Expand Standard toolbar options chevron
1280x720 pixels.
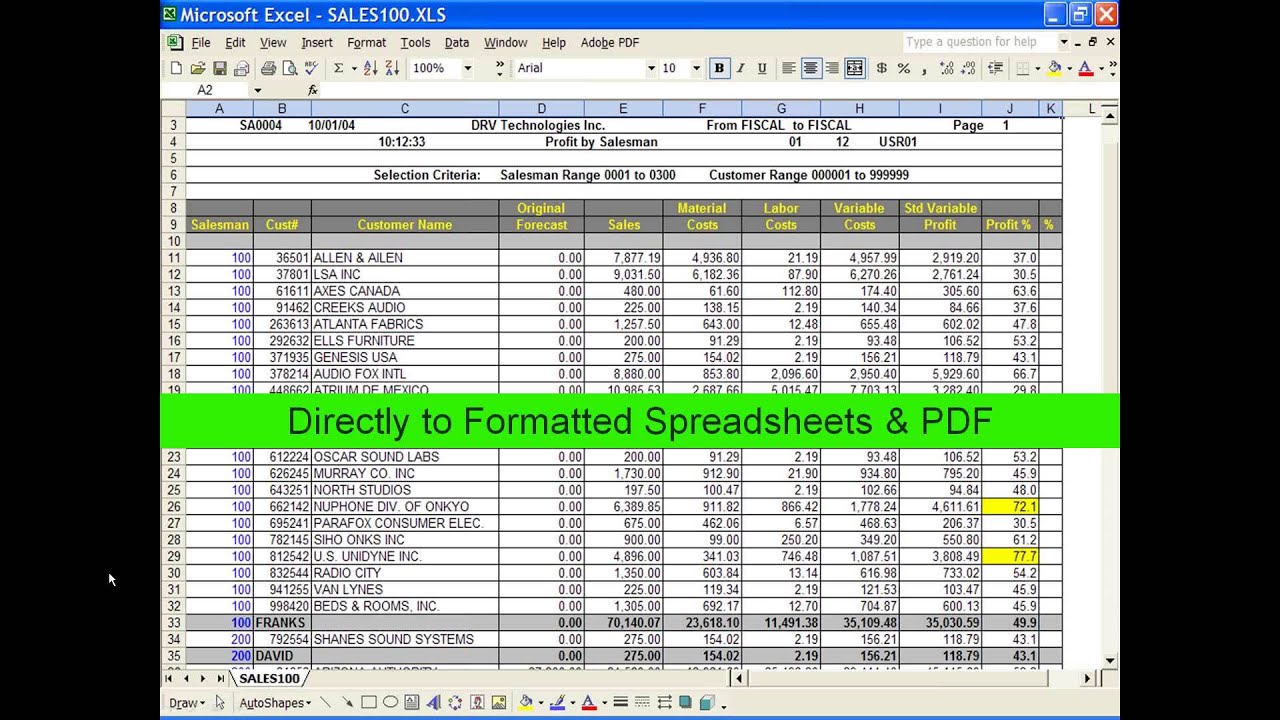click(x=500, y=68)
